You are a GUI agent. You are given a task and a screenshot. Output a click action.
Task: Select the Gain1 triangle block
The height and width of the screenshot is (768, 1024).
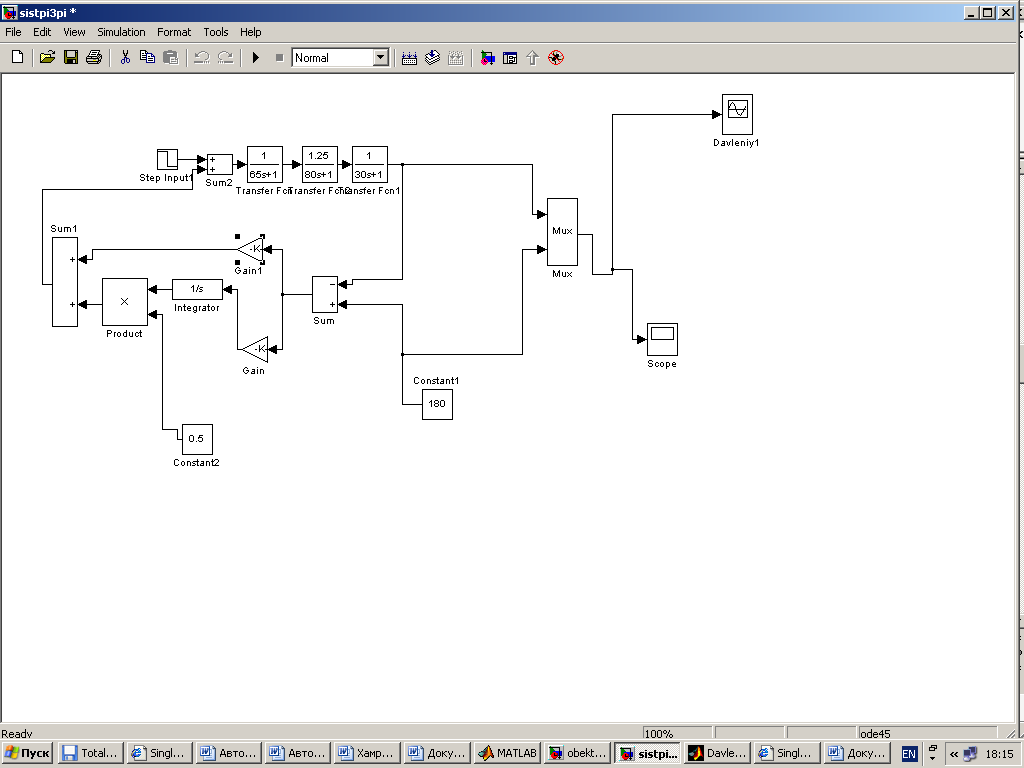(250, 249)
